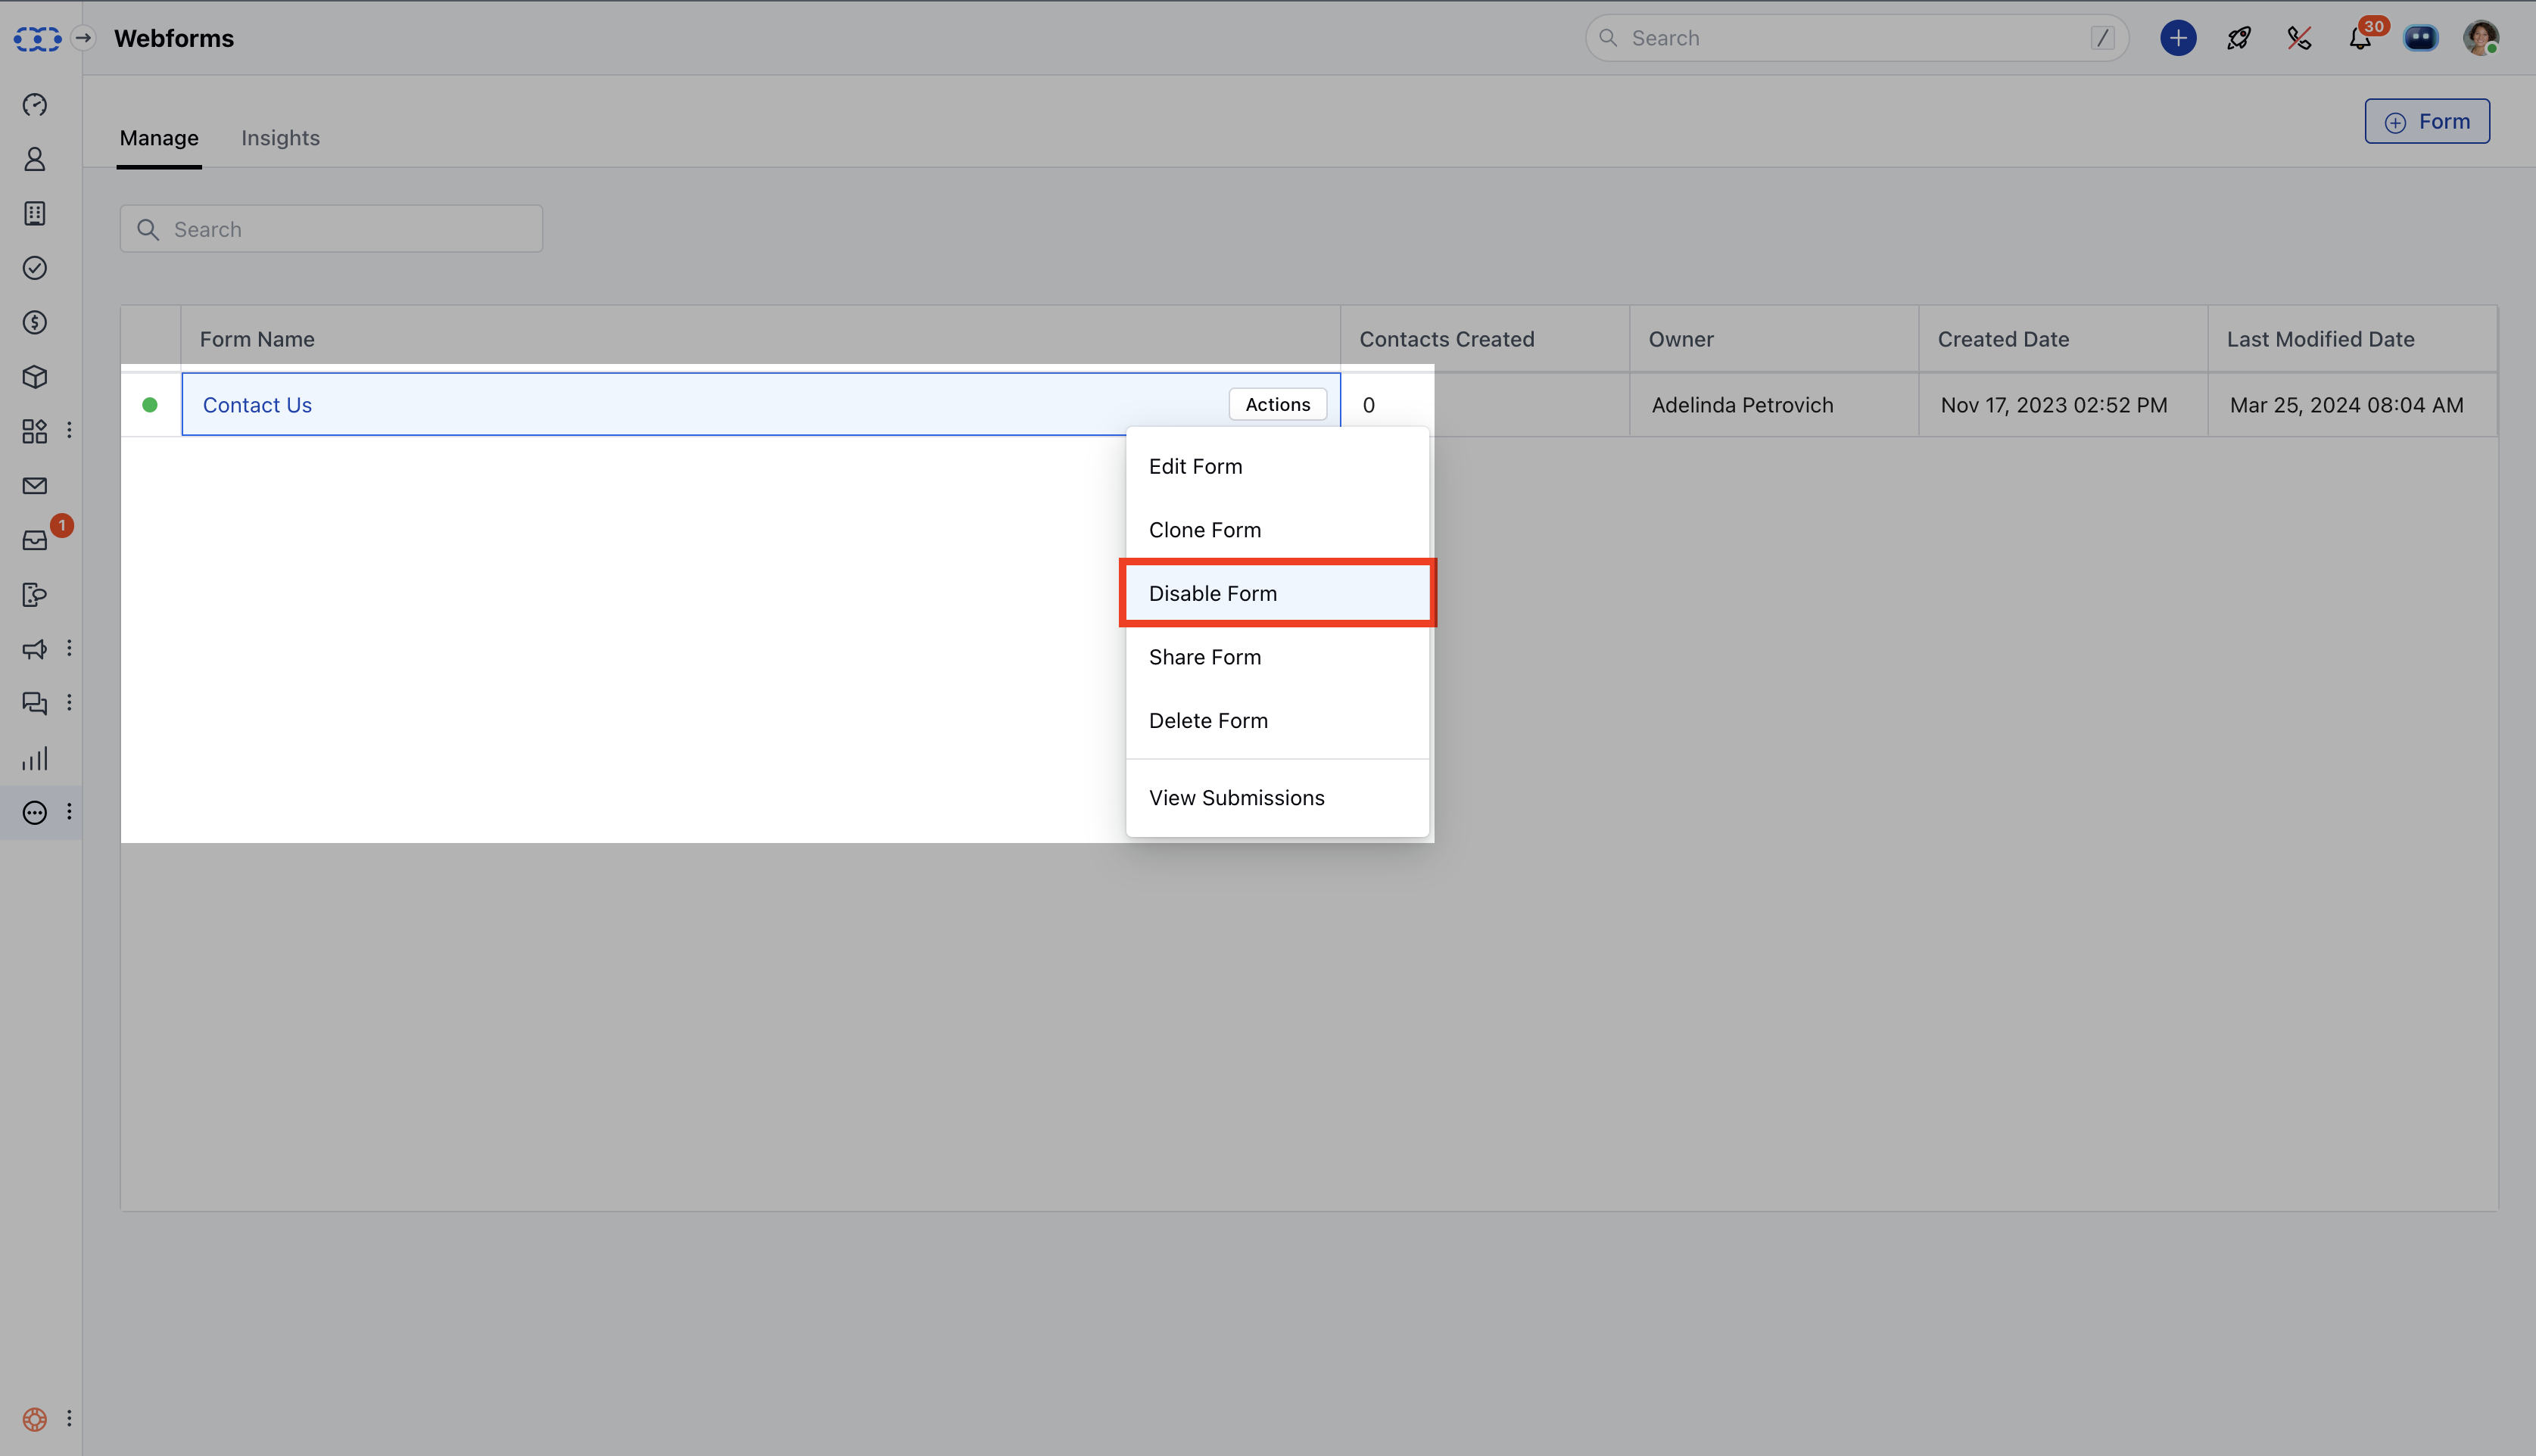Click contacts created value 0
2536x1456 pixels.
[x=1369, y=405]
